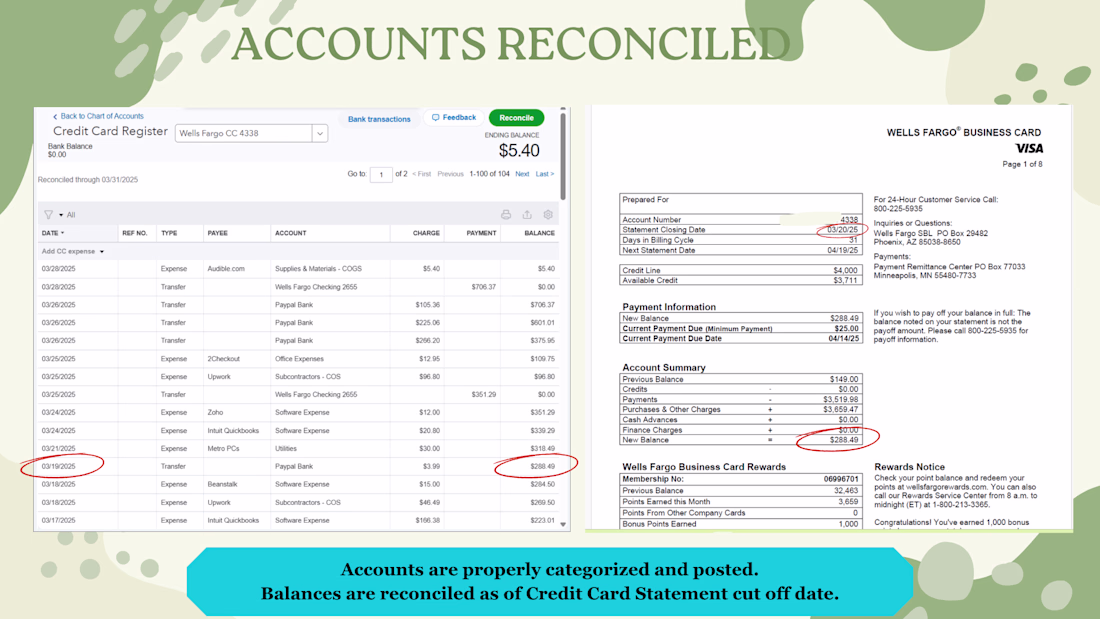Click the Feedback button
The height and width of the screenshot is (619, 1100).
tap(454, 117)
